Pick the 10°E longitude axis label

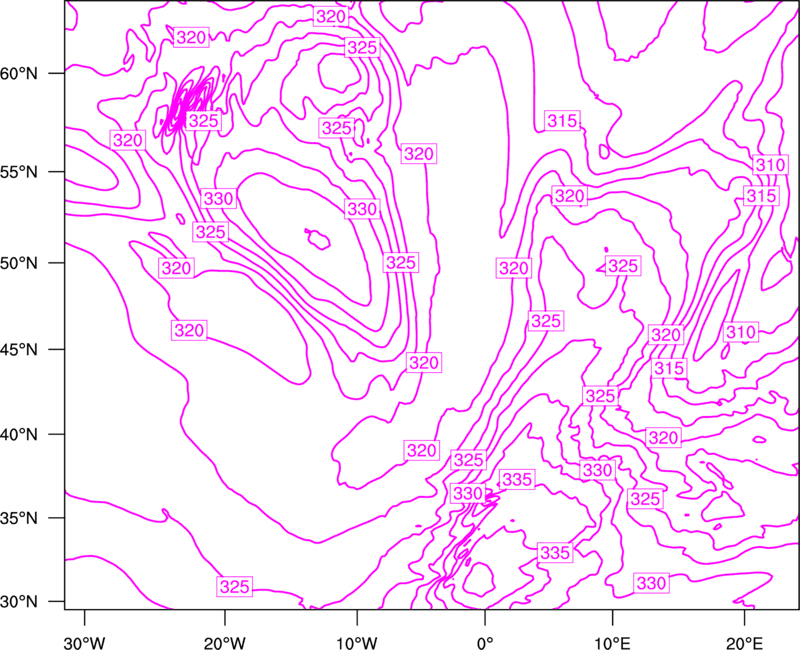612,642
